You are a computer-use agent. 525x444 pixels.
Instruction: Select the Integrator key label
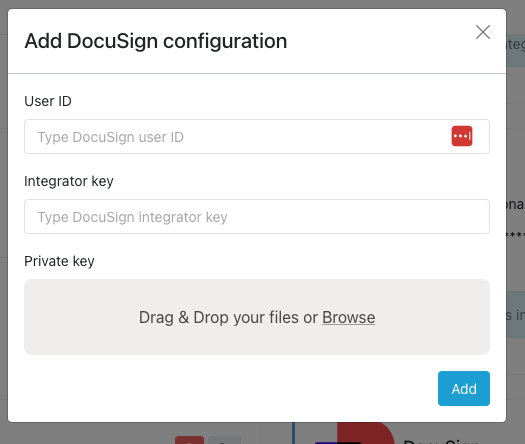point(69,181)
